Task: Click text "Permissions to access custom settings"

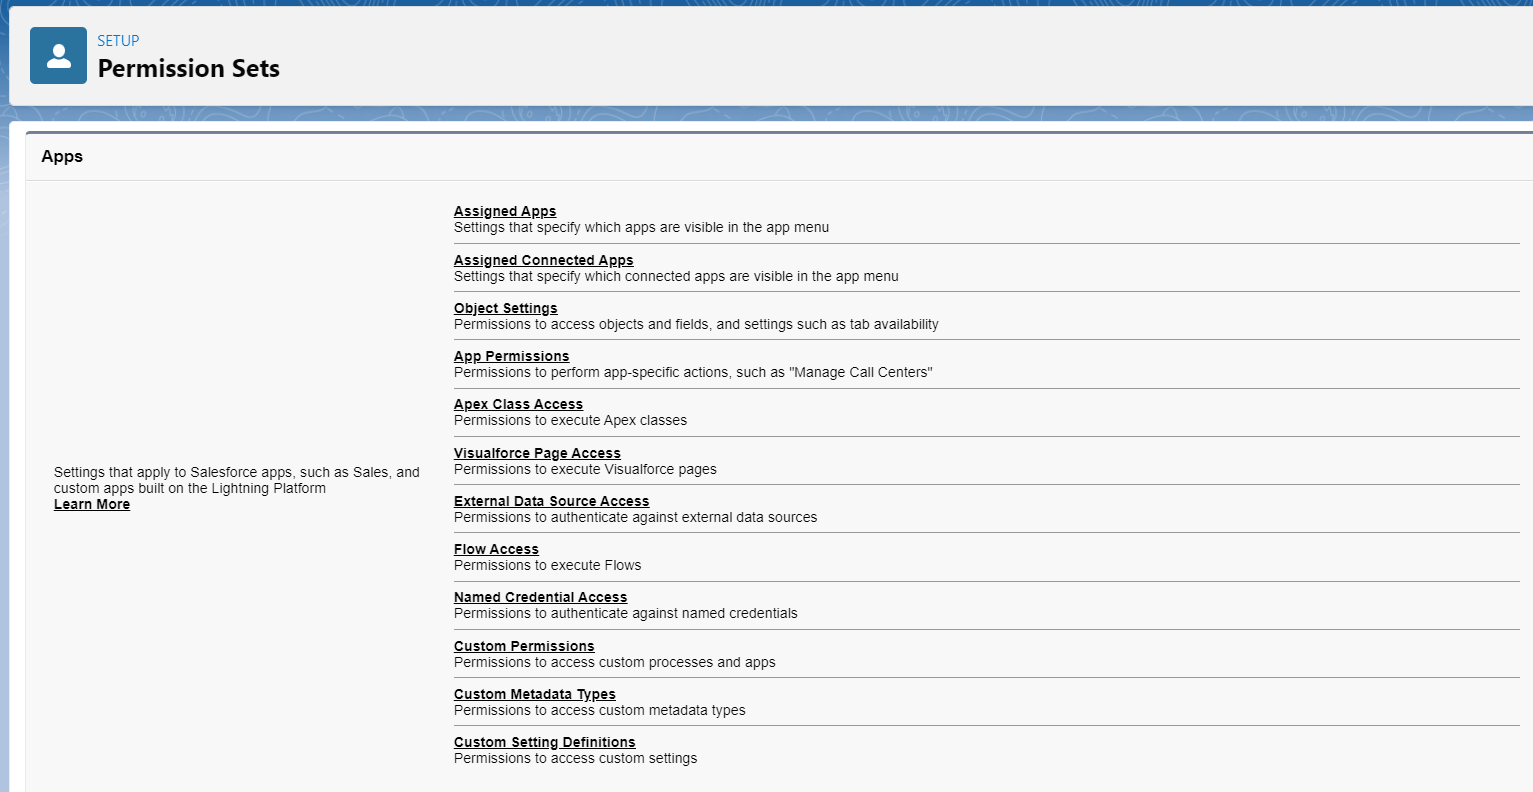Action: [575, 758]
